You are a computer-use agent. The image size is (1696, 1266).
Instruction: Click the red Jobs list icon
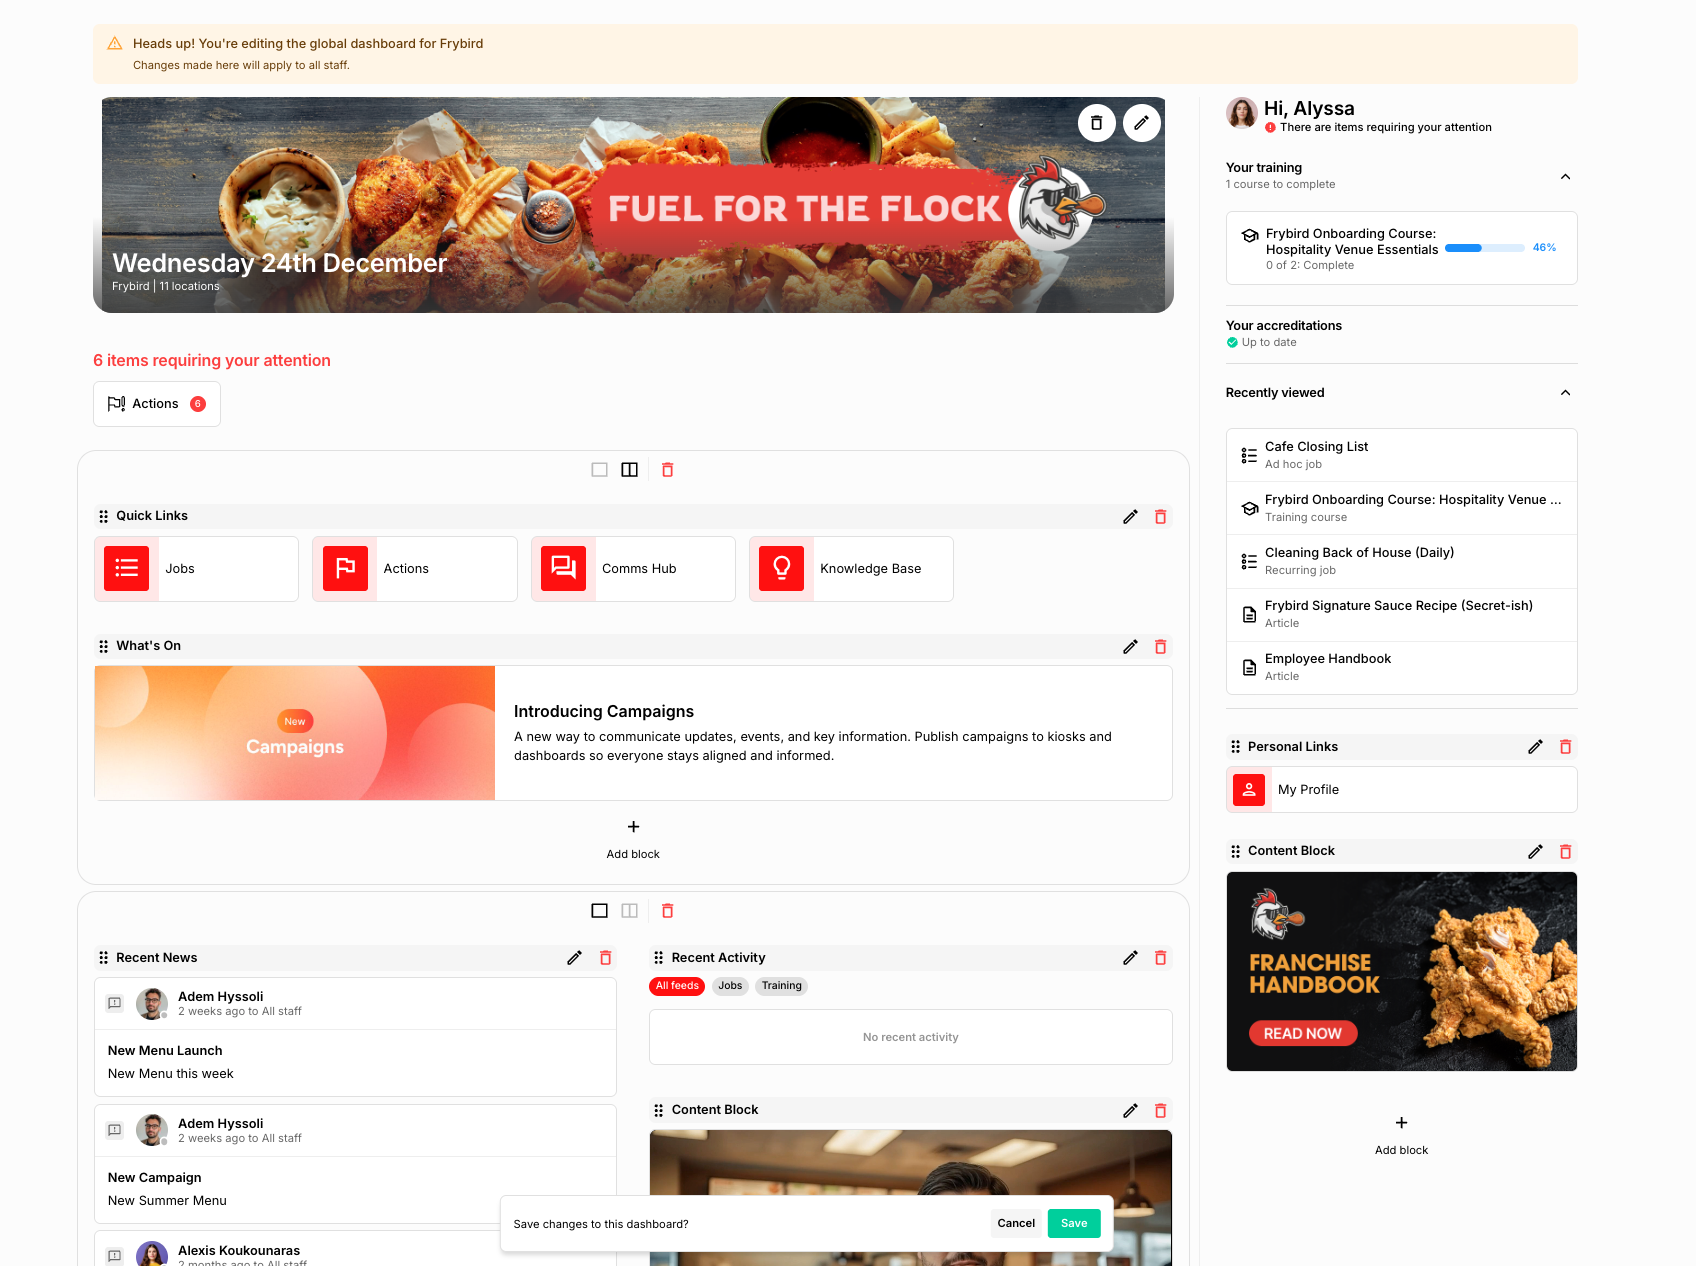[127, 569]
